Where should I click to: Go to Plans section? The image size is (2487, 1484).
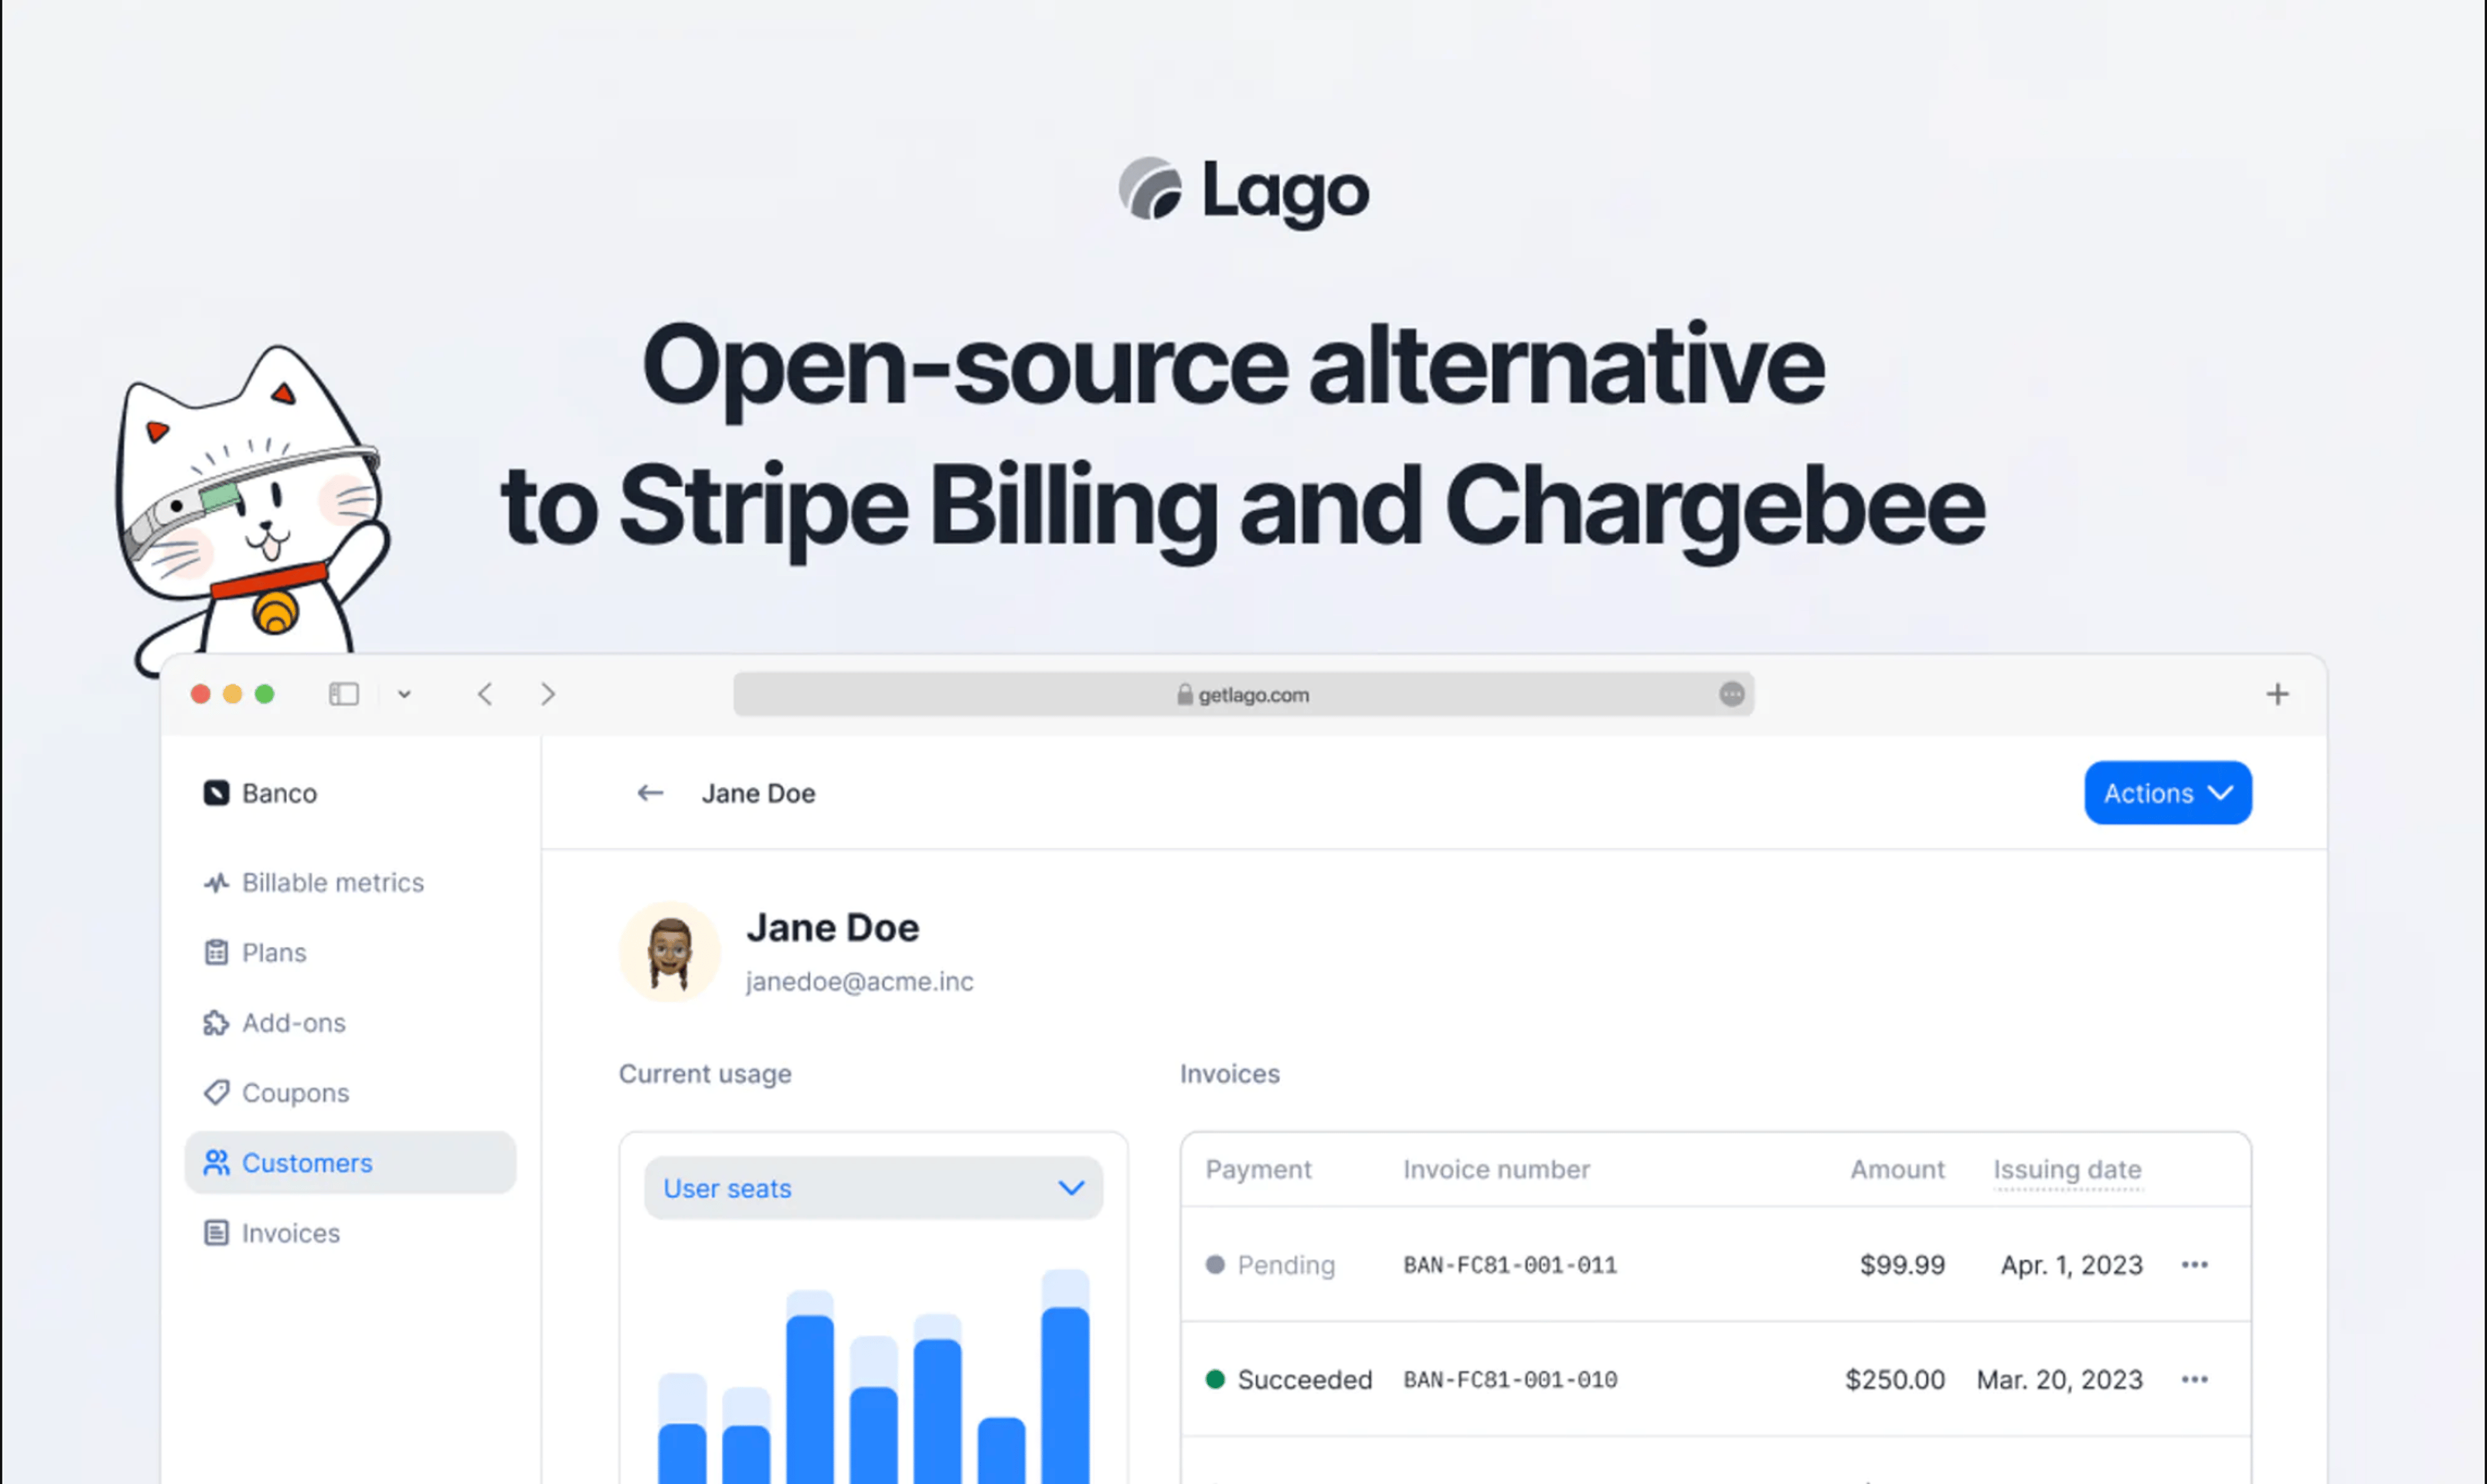(255, 953)
